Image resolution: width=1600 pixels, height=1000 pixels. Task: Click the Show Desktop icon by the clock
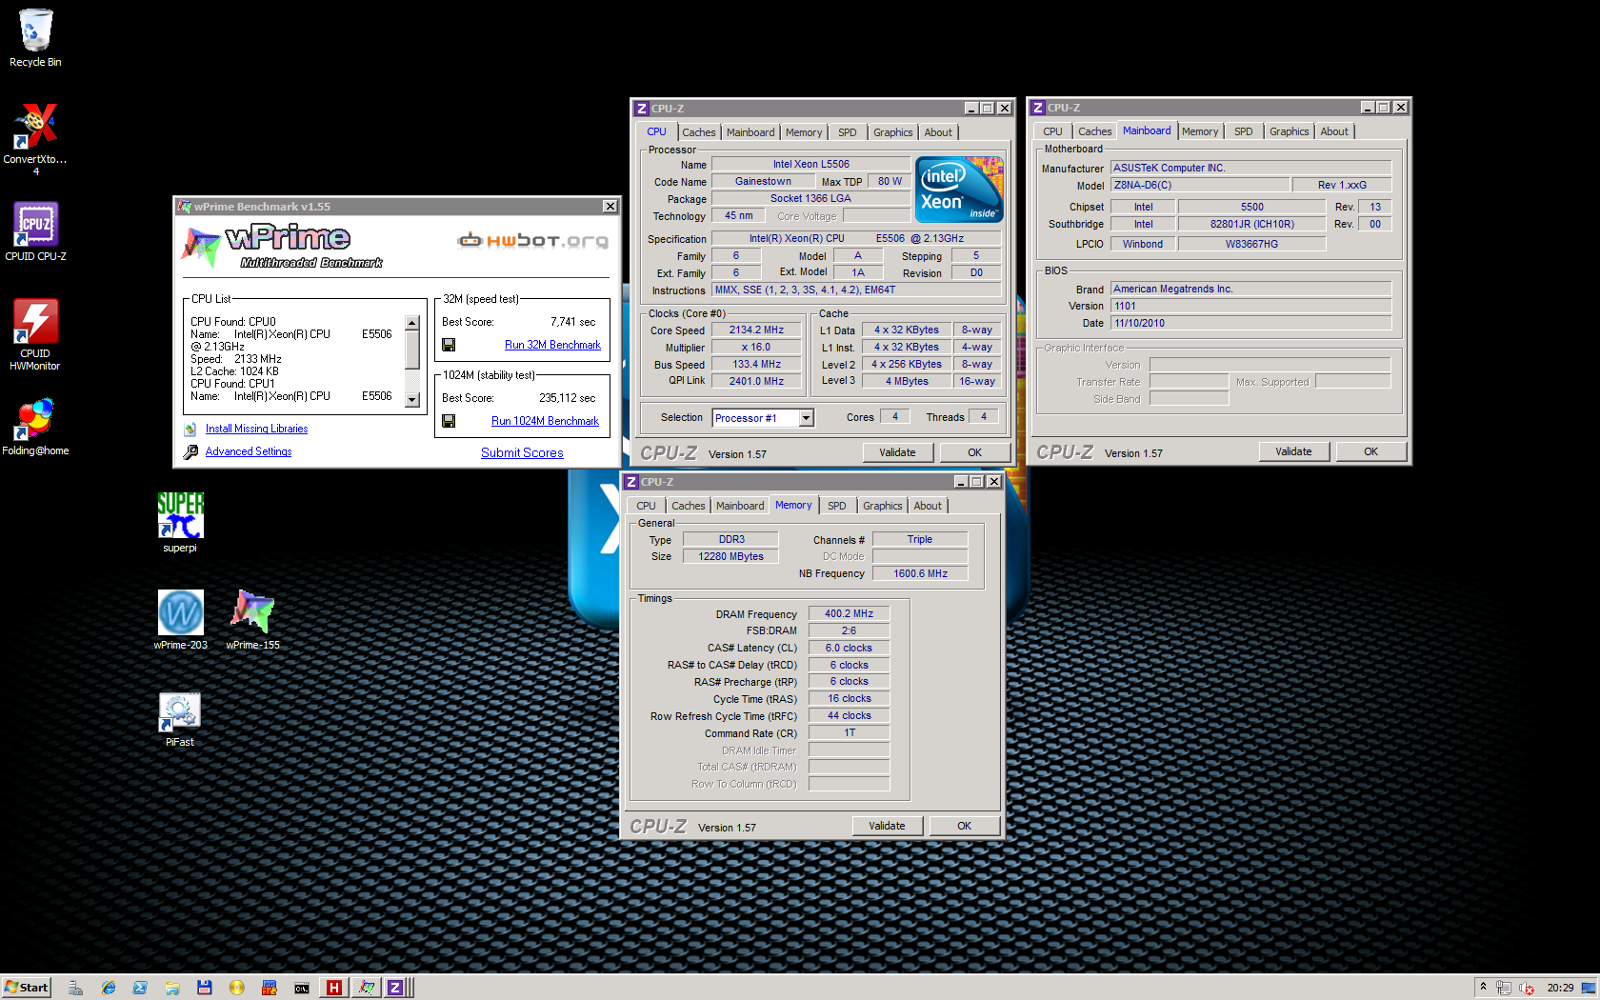click(1588, 988)
